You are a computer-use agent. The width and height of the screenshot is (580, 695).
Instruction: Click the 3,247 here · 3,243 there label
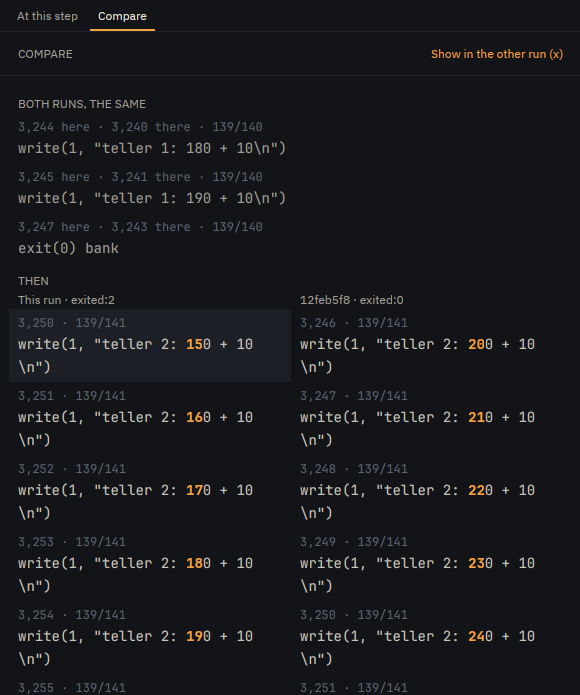point(140,227)
